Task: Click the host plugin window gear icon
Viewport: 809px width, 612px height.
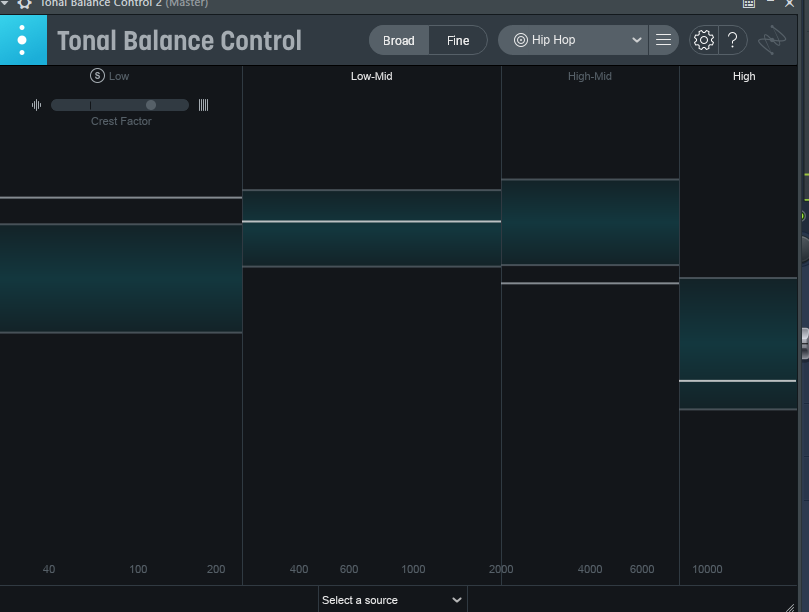Action: 24,4
